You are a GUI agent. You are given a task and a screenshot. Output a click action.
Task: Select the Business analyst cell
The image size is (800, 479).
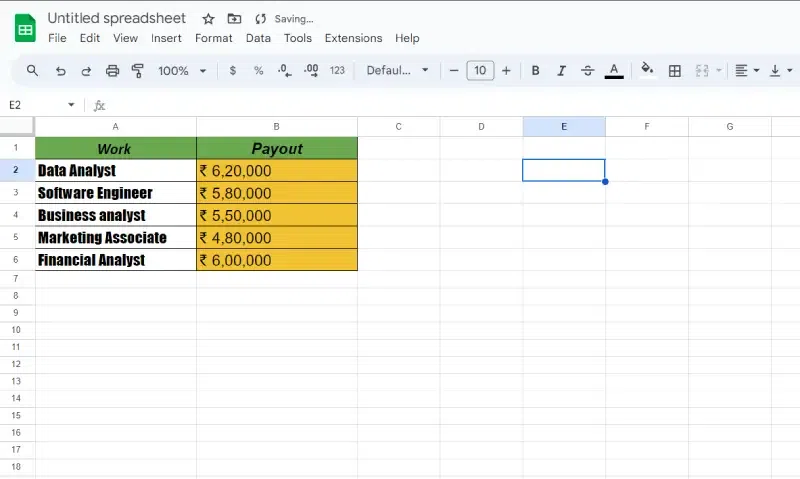click(116, 215)
